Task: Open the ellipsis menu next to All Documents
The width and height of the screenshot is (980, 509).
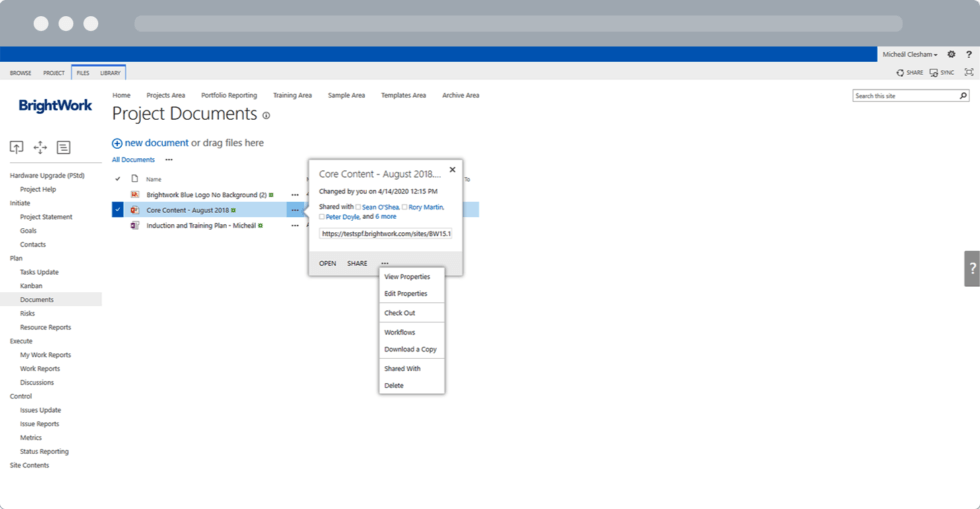Action: click(169, 160)
